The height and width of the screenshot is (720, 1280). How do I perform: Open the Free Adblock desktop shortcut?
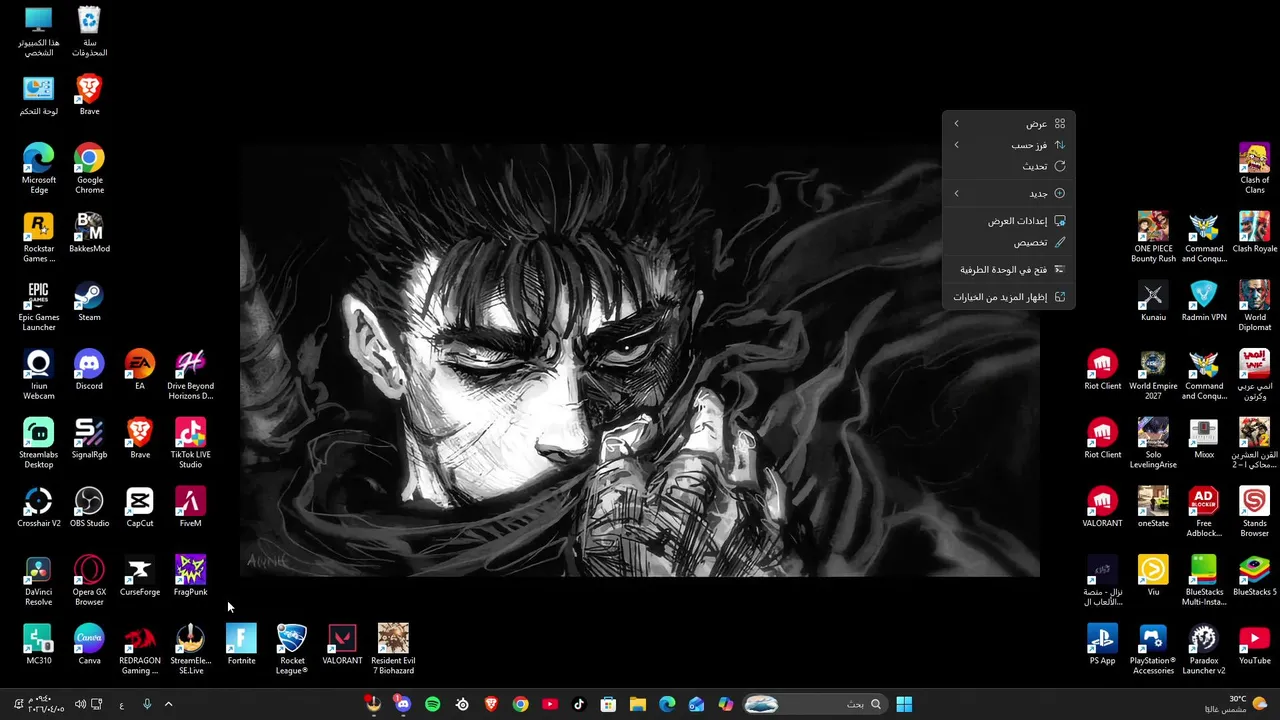point(1204,512)
